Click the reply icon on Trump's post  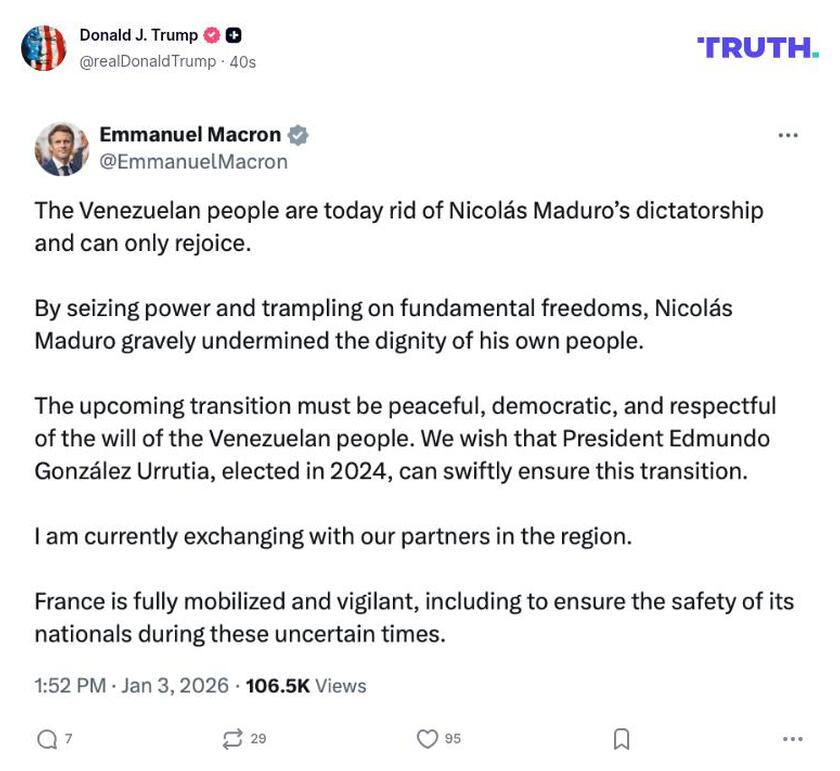45,739
